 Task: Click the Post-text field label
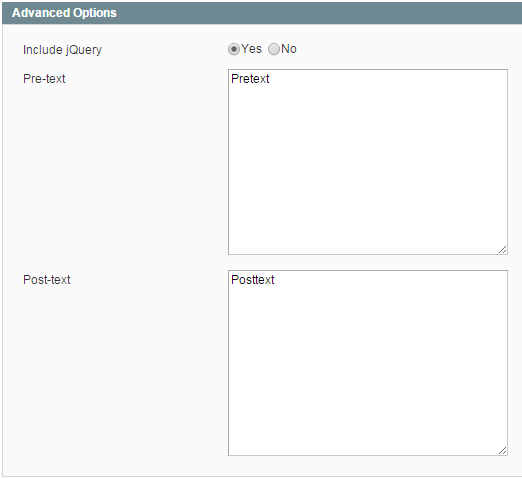click(x=47, y=280)
